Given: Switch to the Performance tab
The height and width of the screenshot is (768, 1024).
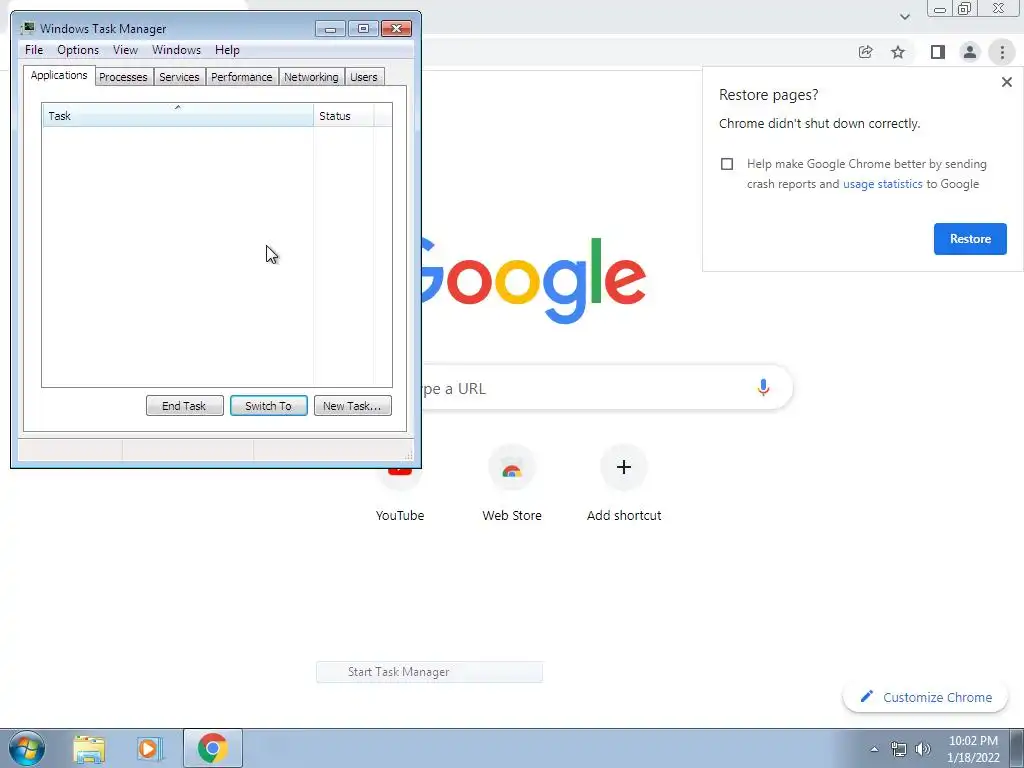Looking at the screenshot, I should (242, 77).
